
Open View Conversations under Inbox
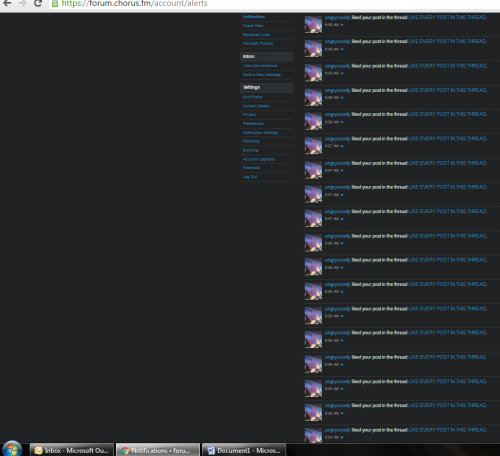[260, 66]
